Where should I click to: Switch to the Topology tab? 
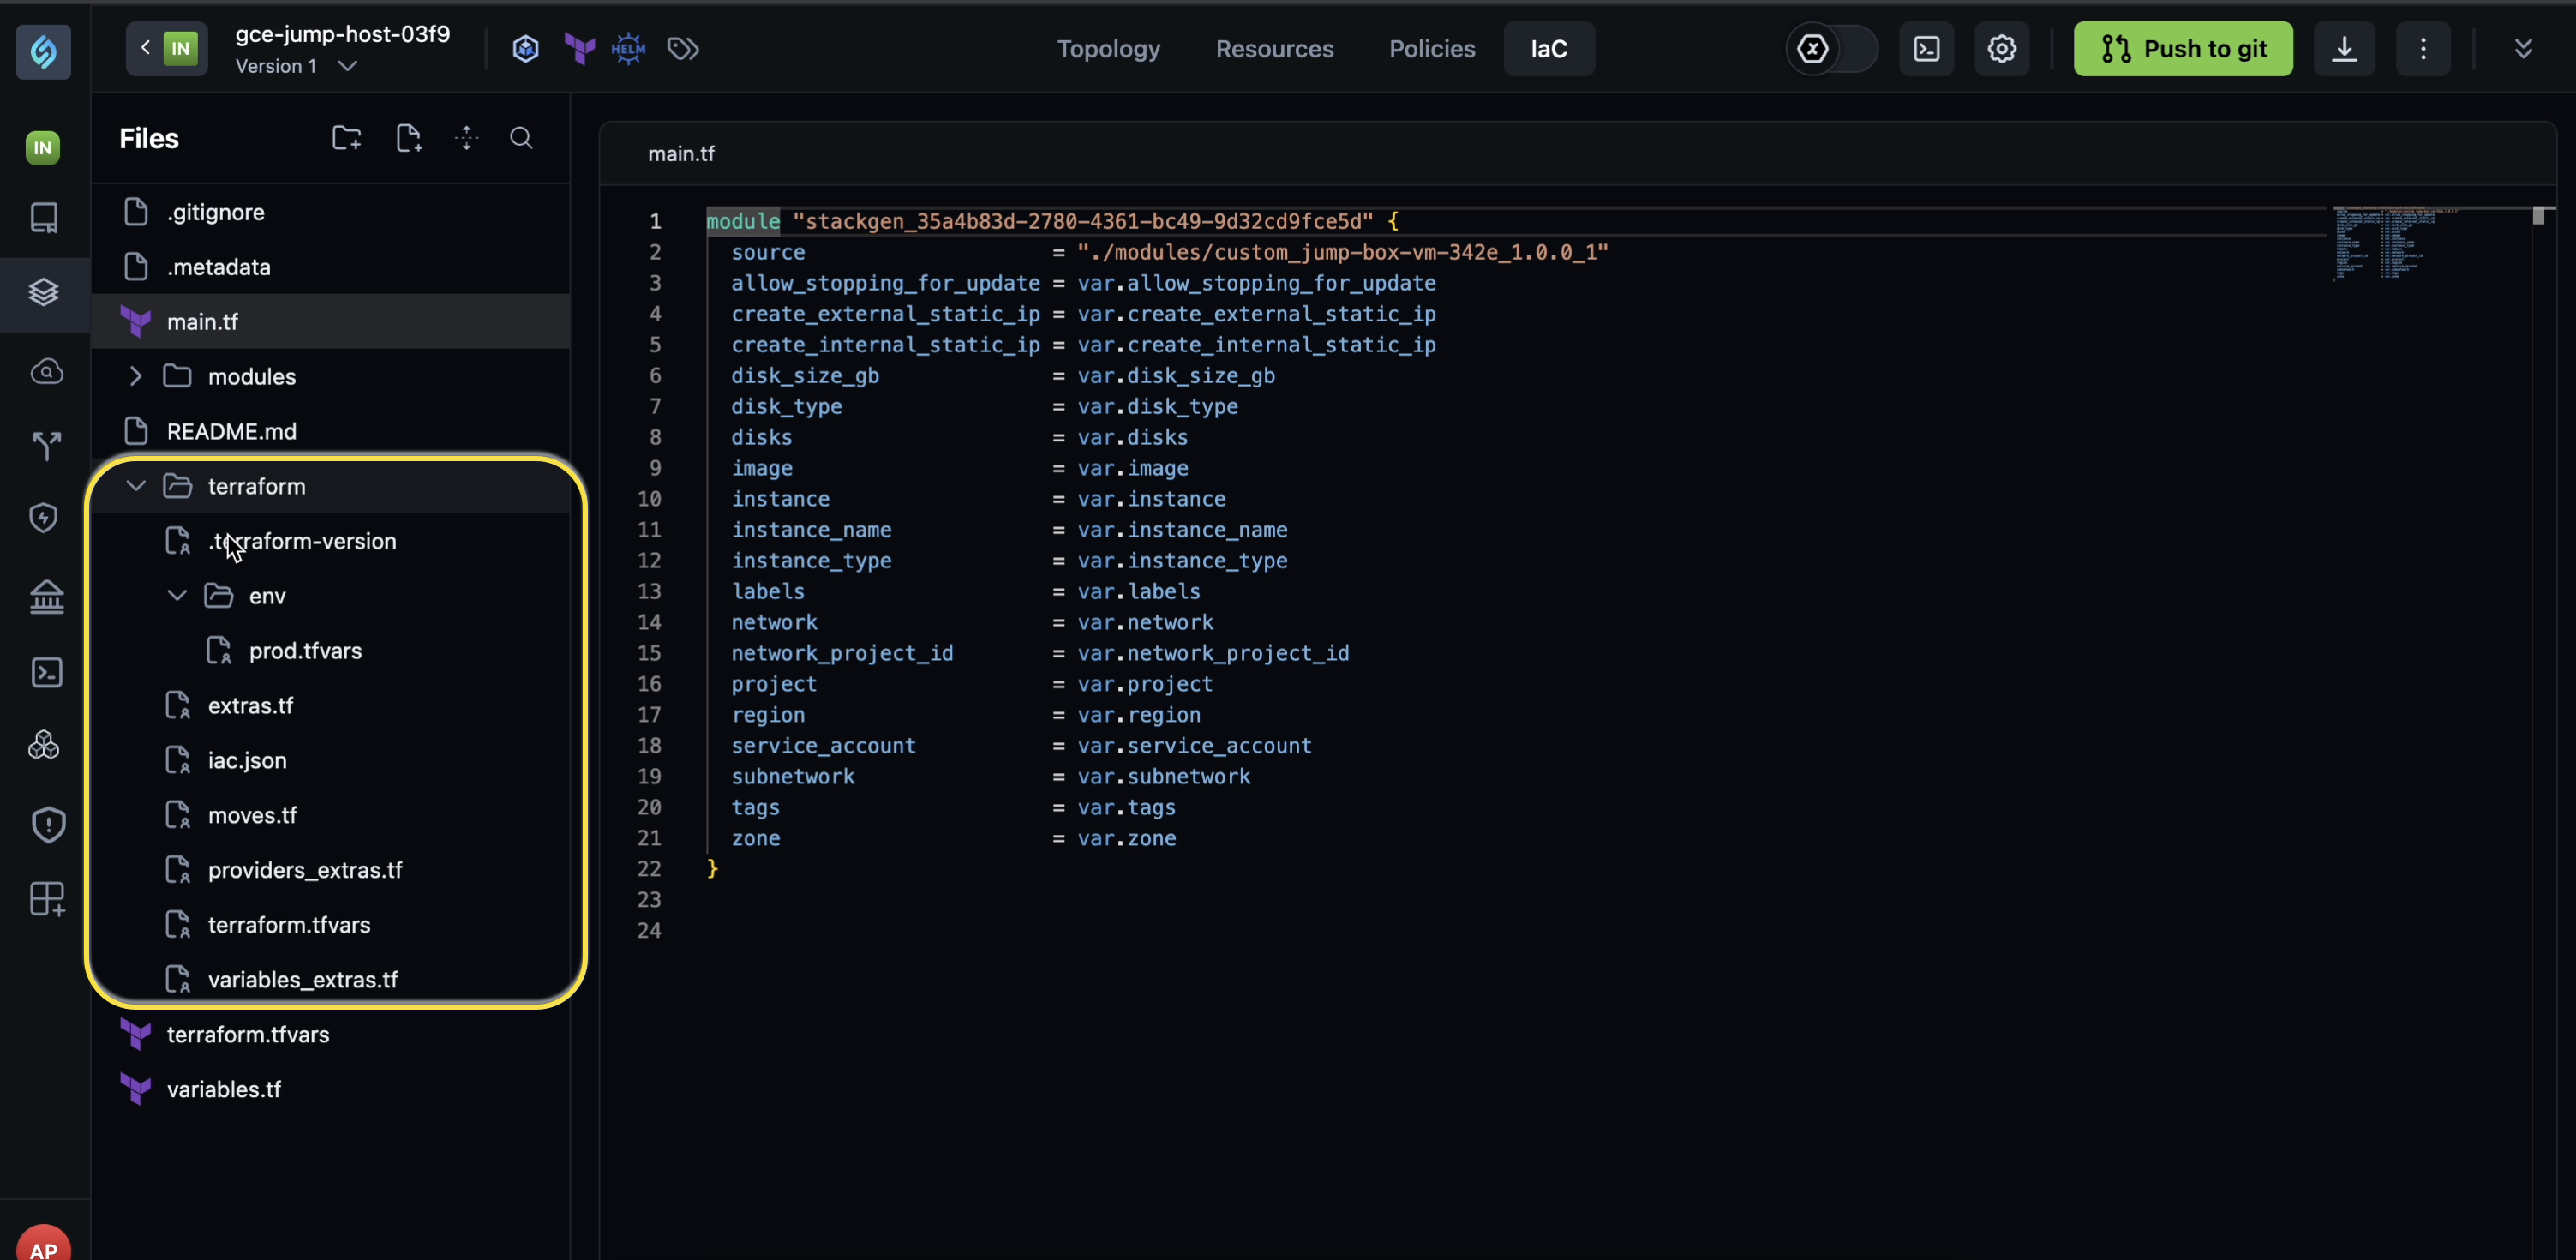[1108, 48]
